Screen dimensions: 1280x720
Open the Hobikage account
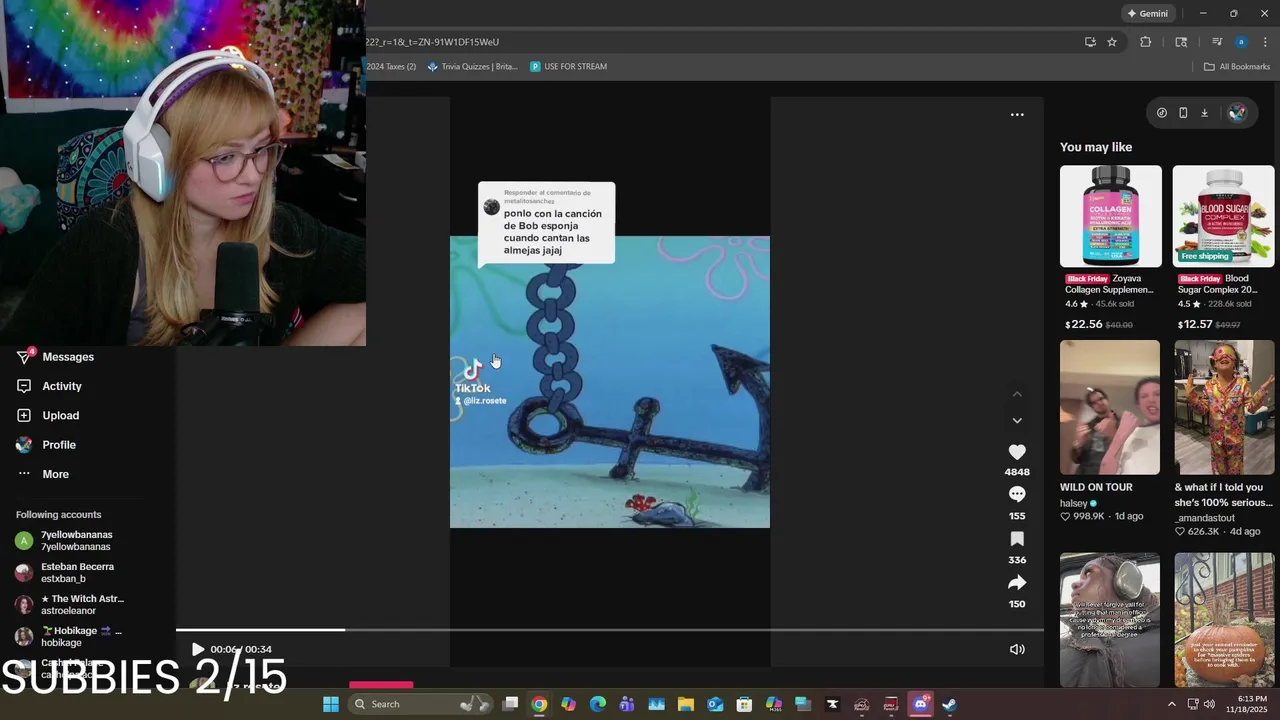[70, 636]
